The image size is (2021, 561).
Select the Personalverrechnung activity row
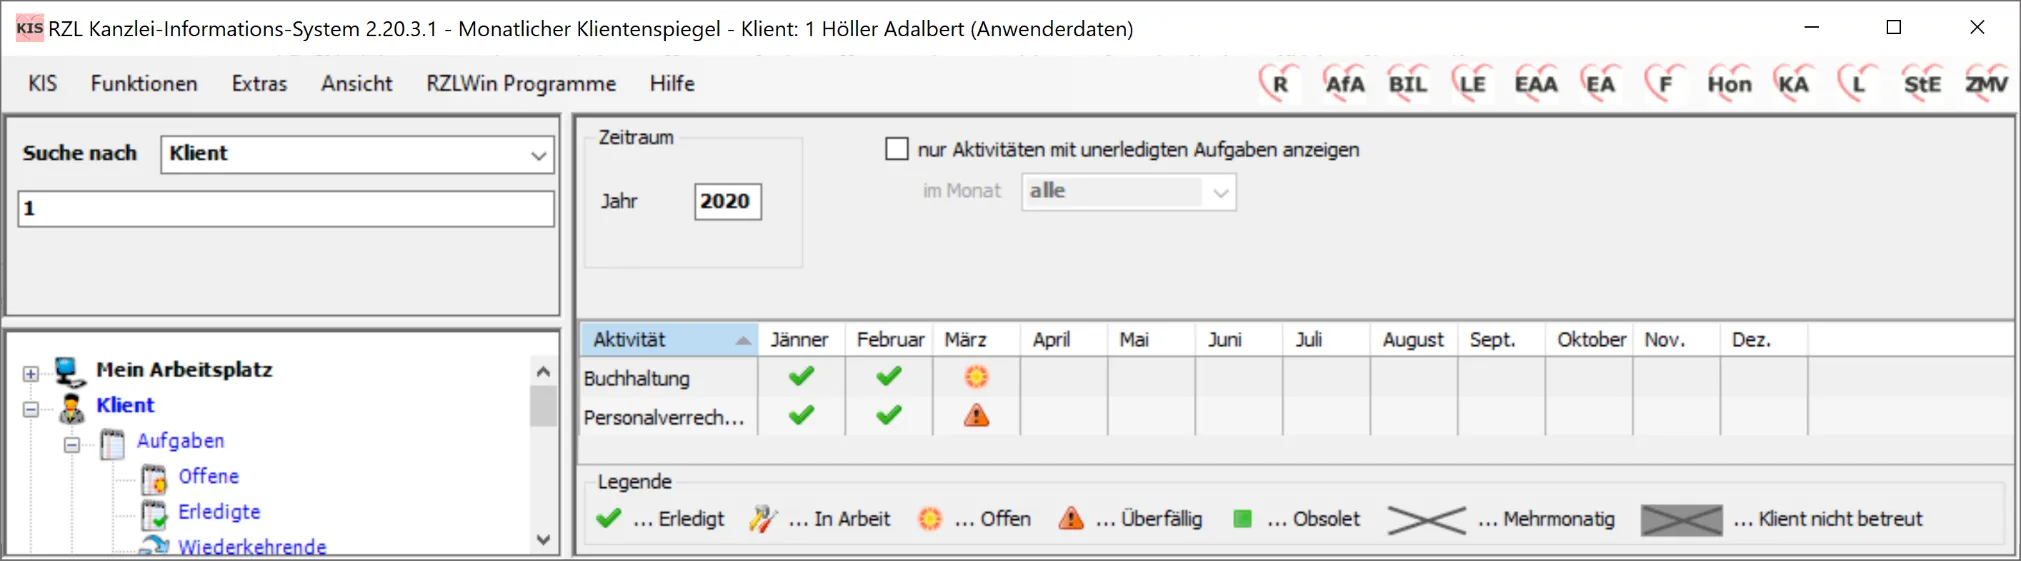1297,417
